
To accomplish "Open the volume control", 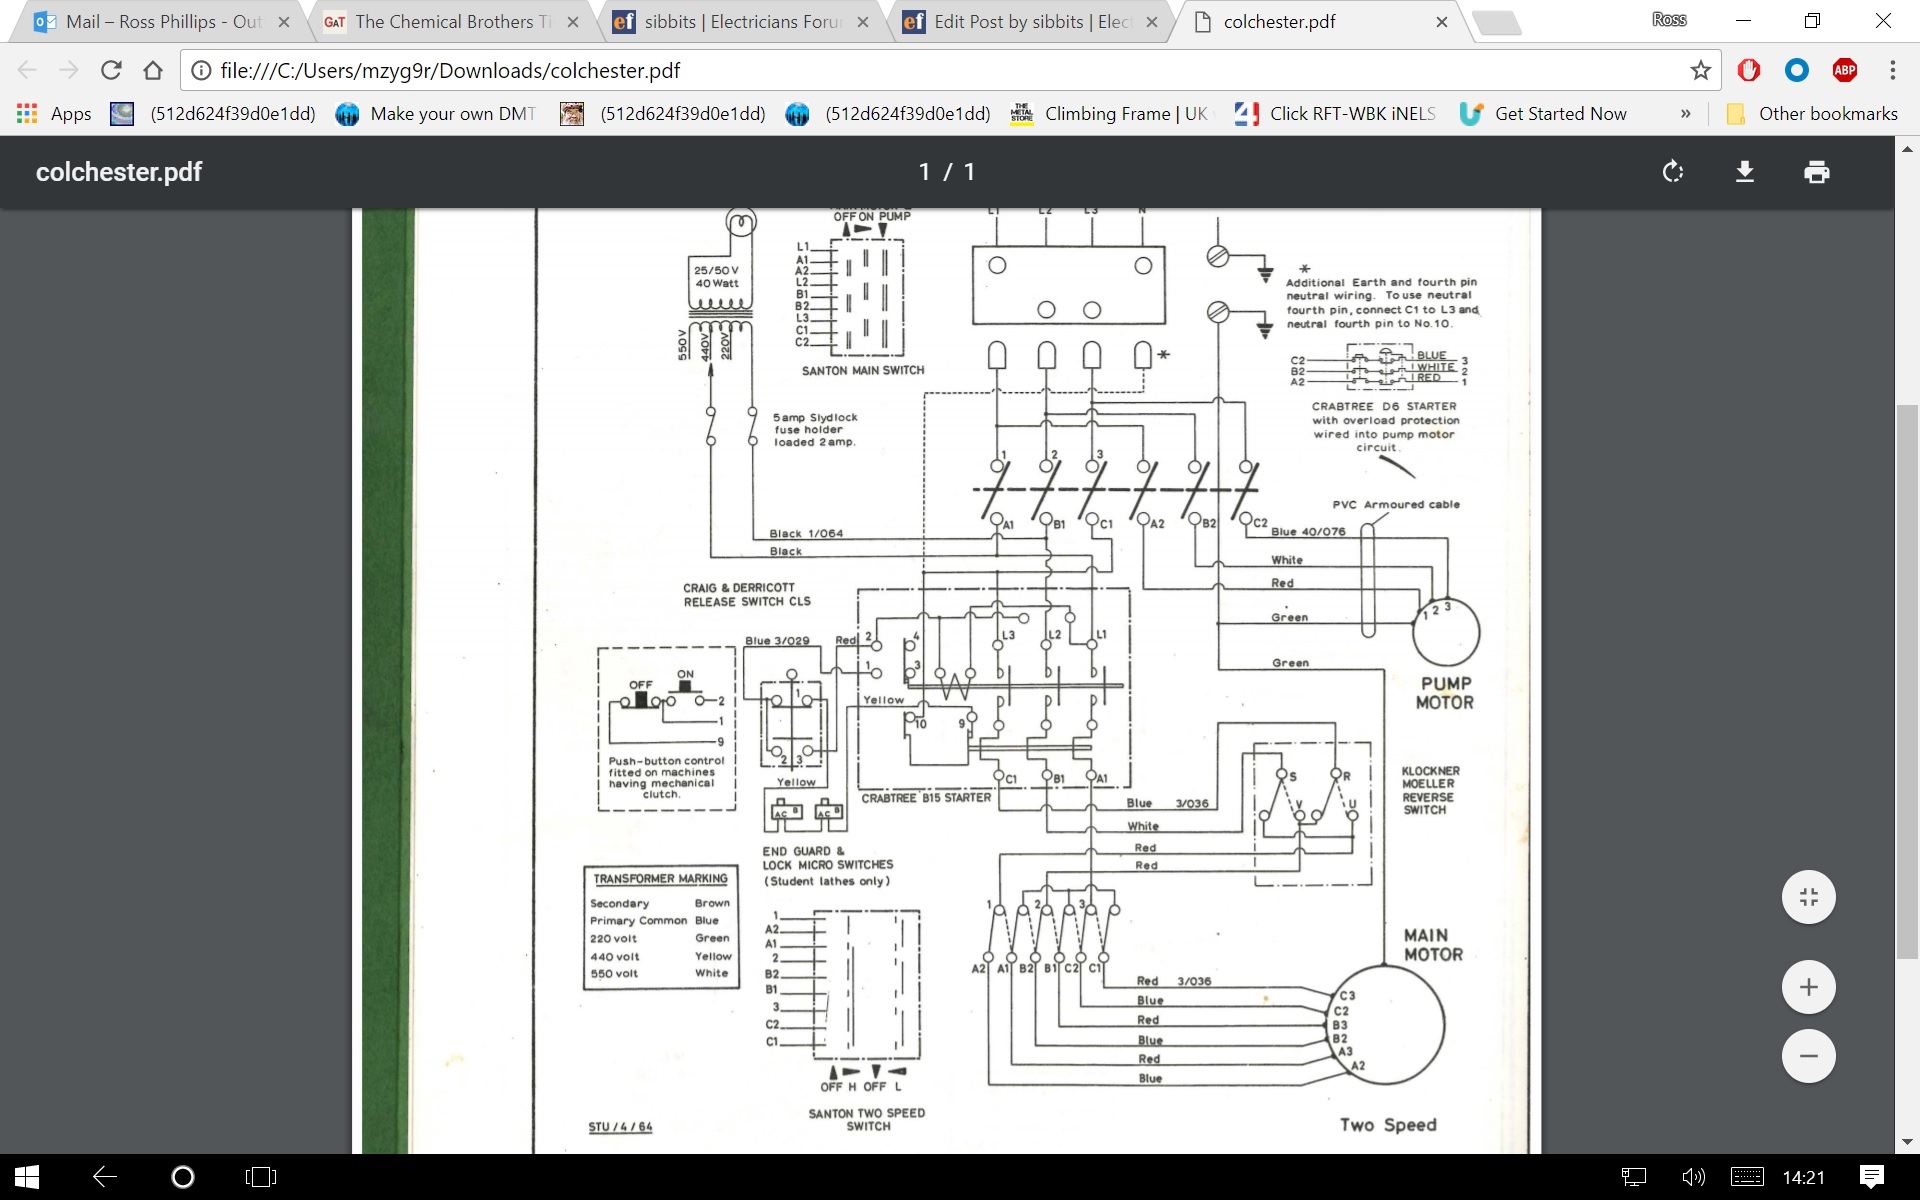I will [1693, 1177].
